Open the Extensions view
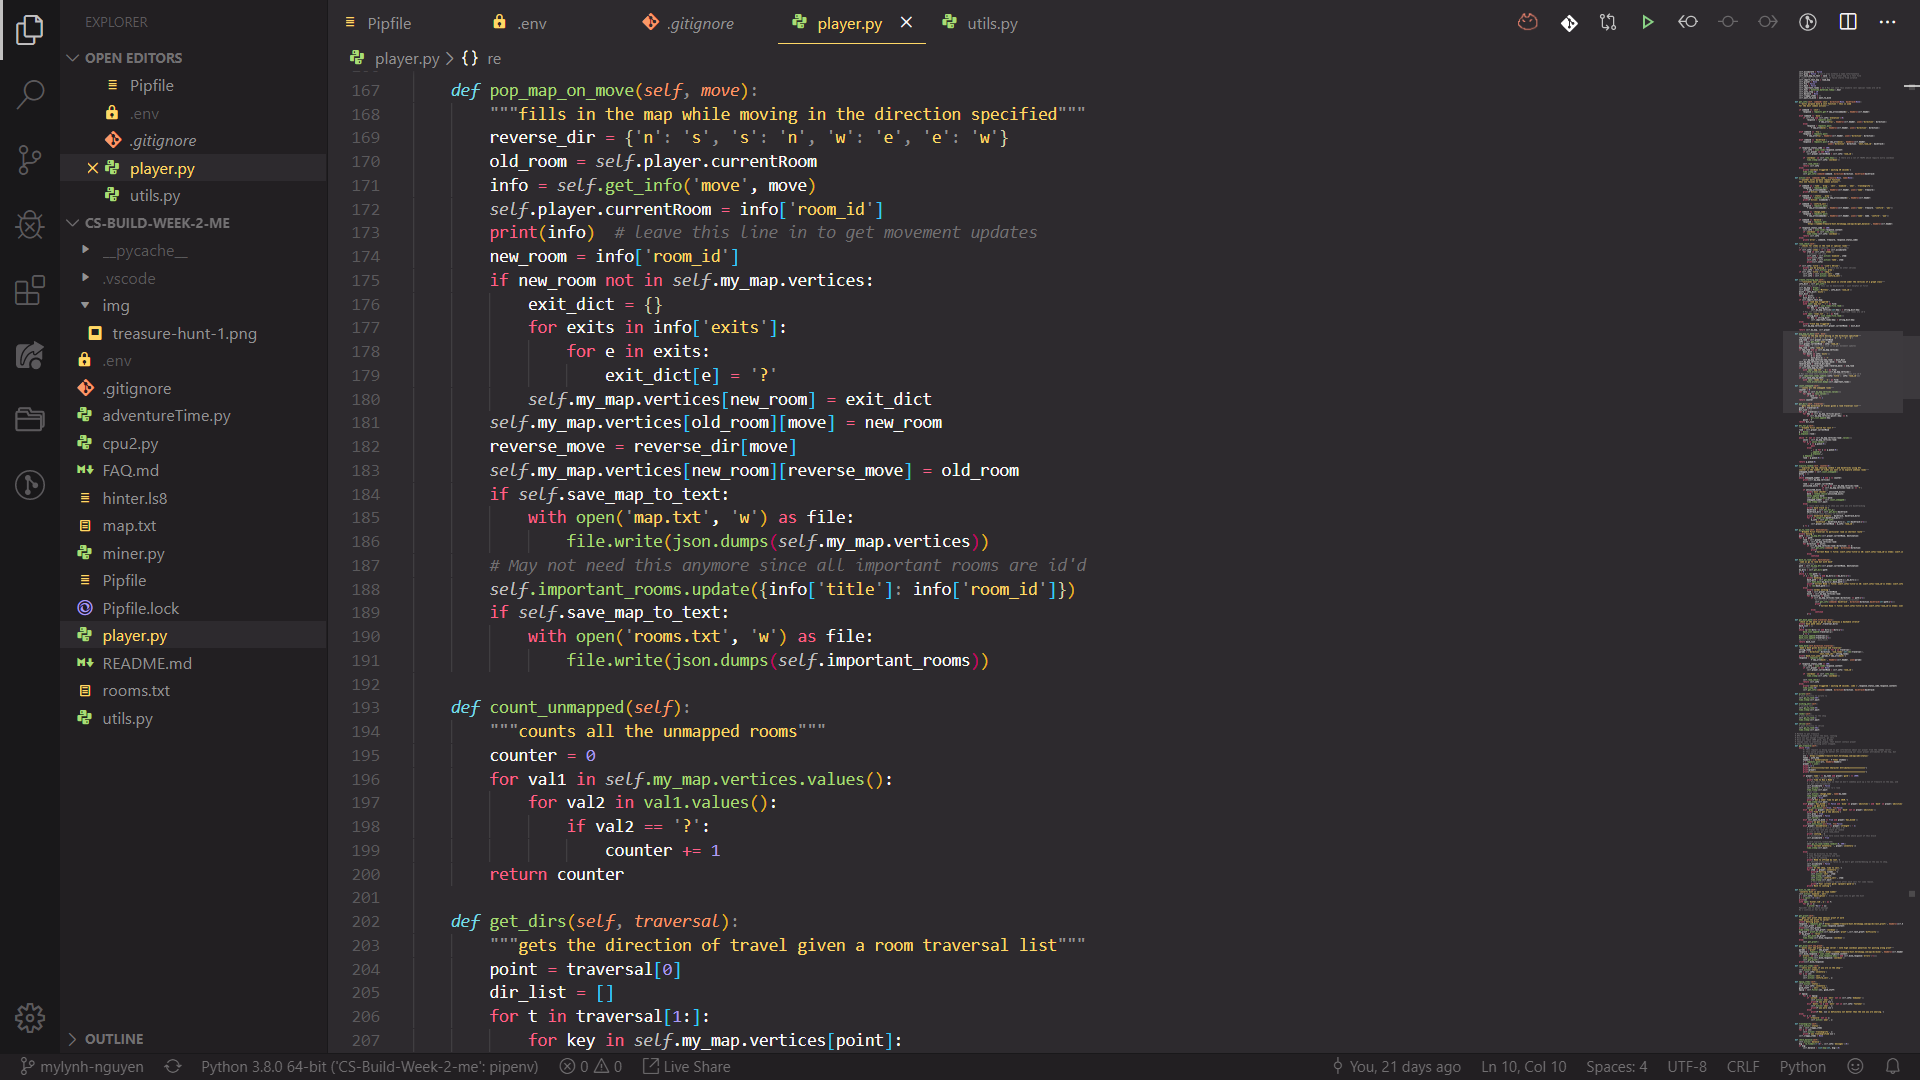1920x1080 pixels. point(30,290)
